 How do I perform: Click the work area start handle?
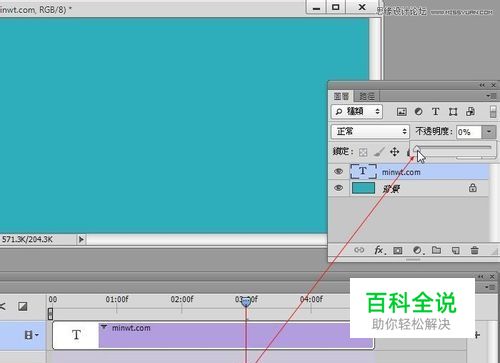pyautogui.click(x=50, y=314)
